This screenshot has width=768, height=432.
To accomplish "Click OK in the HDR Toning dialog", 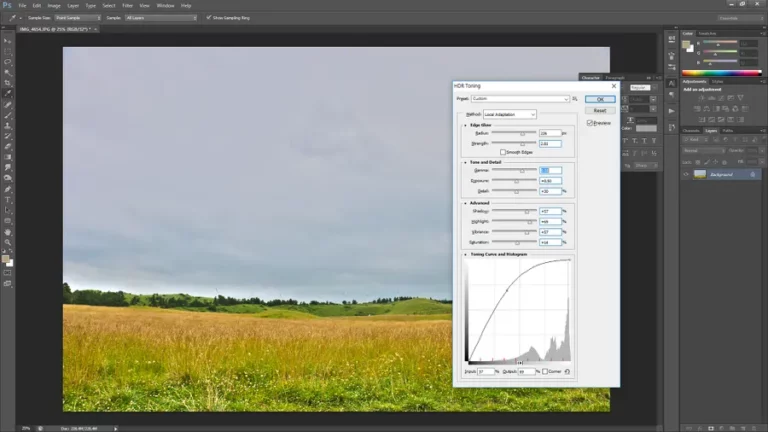I will 600,99.
